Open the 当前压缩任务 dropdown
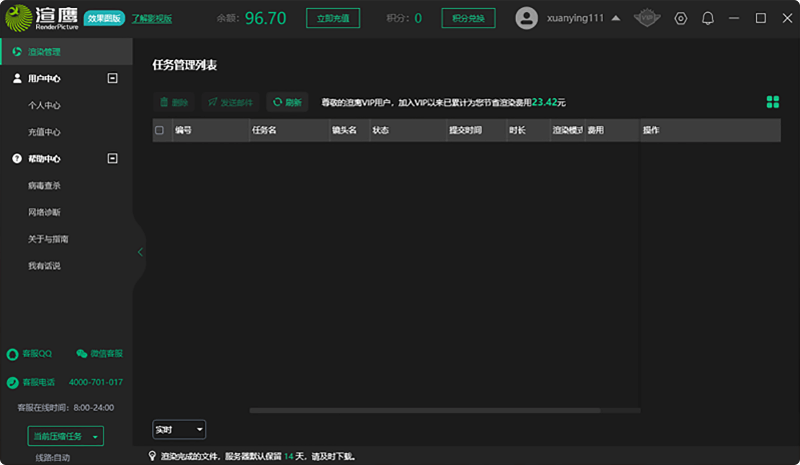800x465 pixels. pyautogui.click(x=66, y=436)
